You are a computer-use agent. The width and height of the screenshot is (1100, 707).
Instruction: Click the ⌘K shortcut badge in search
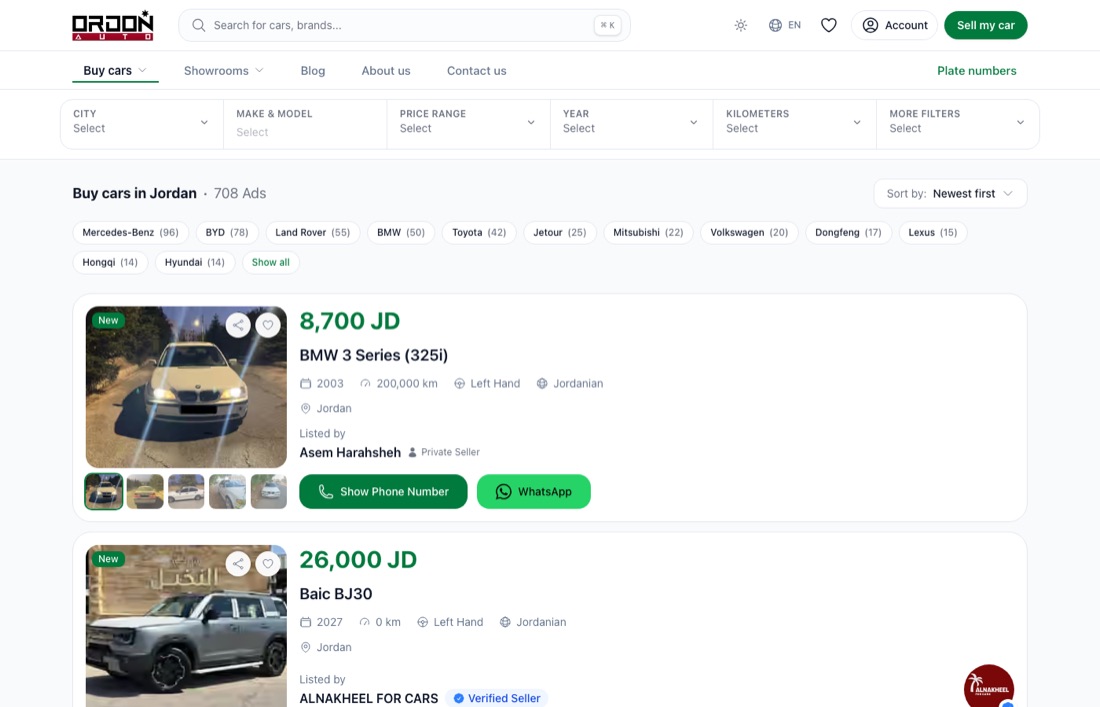pyautogui.click(x=607, y=25)
